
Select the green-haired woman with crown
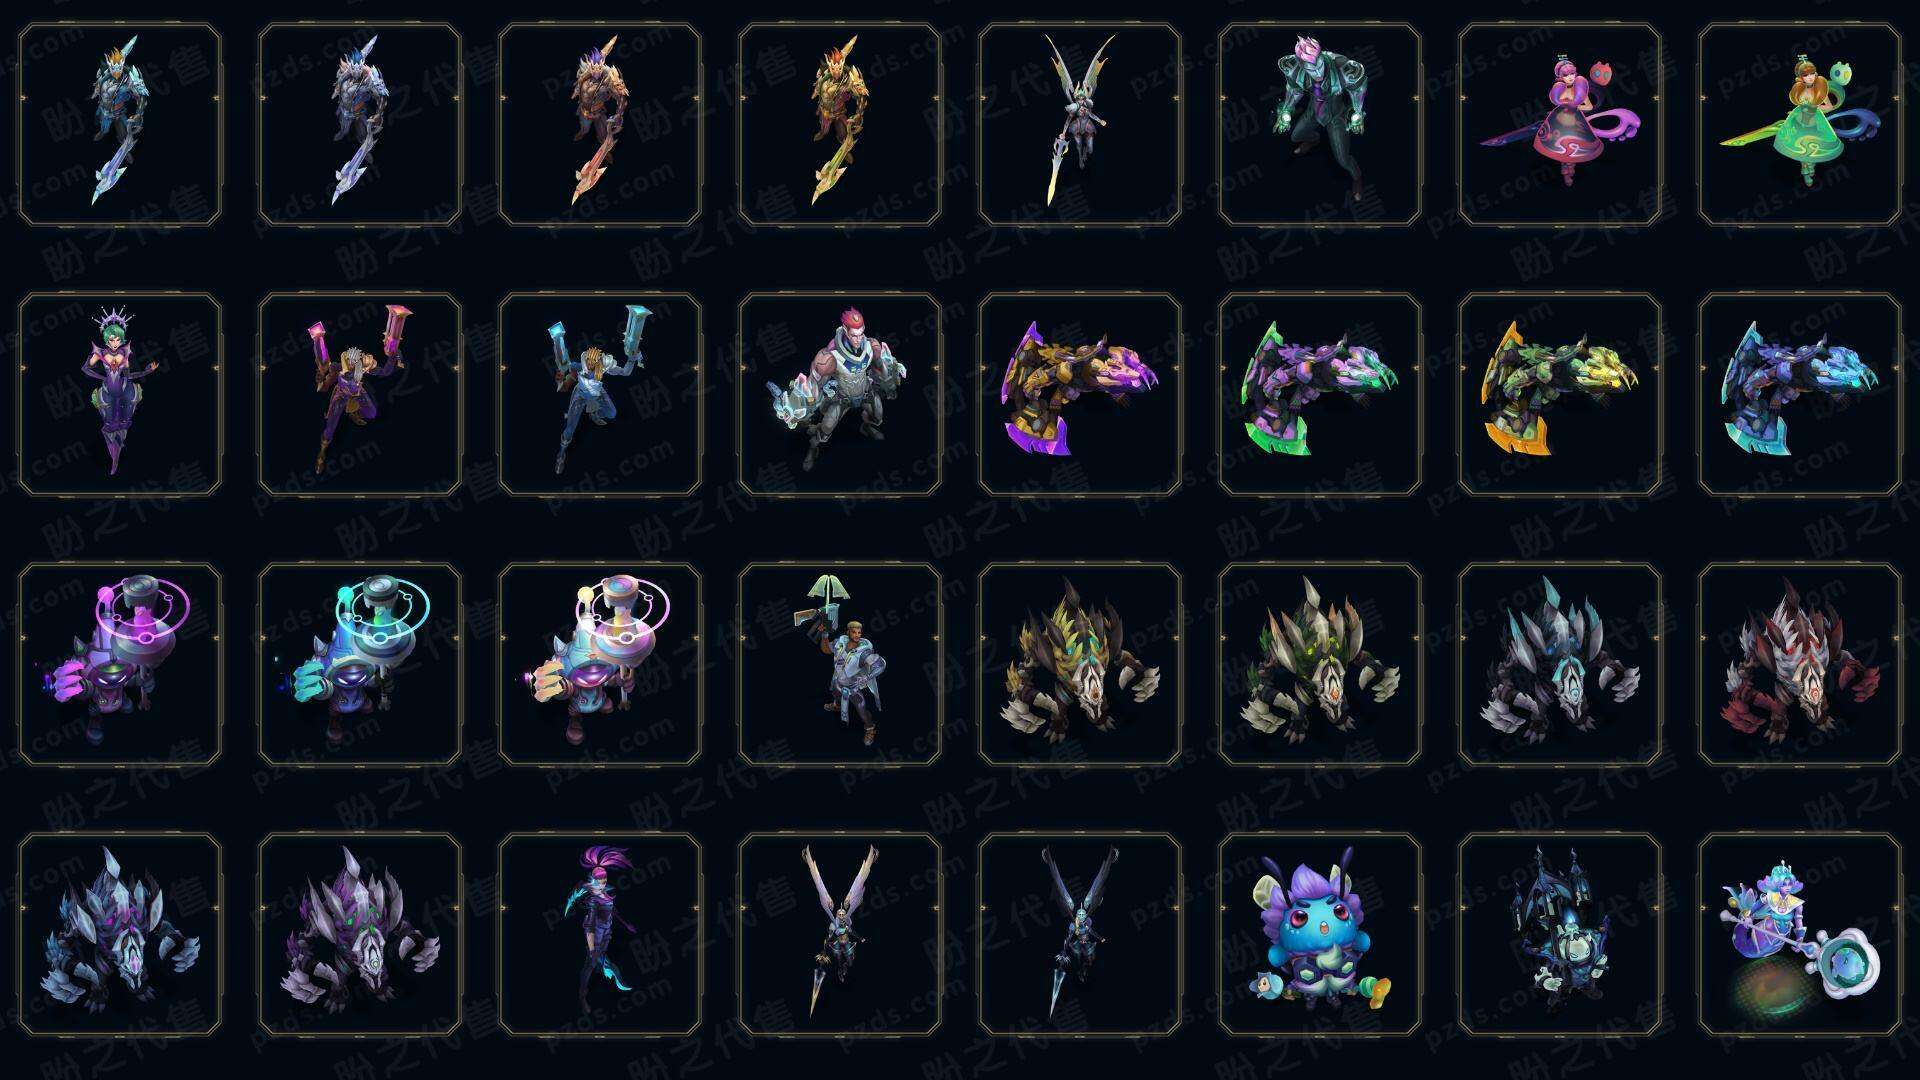point(120,394)
